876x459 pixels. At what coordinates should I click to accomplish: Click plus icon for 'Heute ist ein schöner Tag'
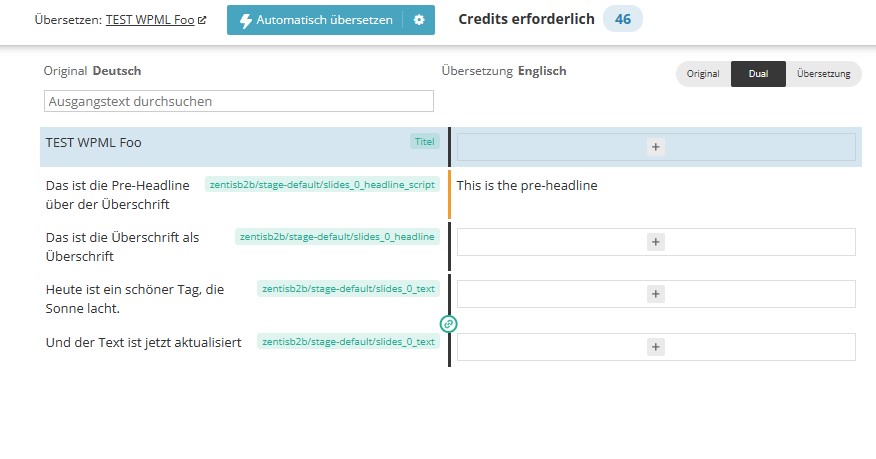(x=656, y=294)
